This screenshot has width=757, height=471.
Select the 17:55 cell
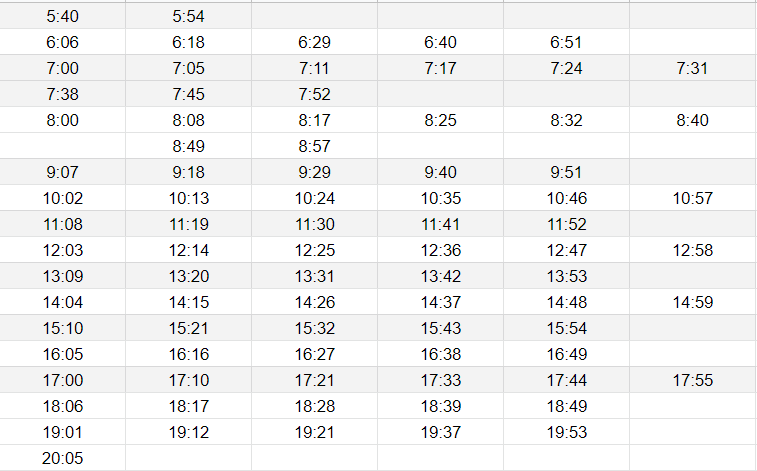pyautogui.click(x=693, y=381)
